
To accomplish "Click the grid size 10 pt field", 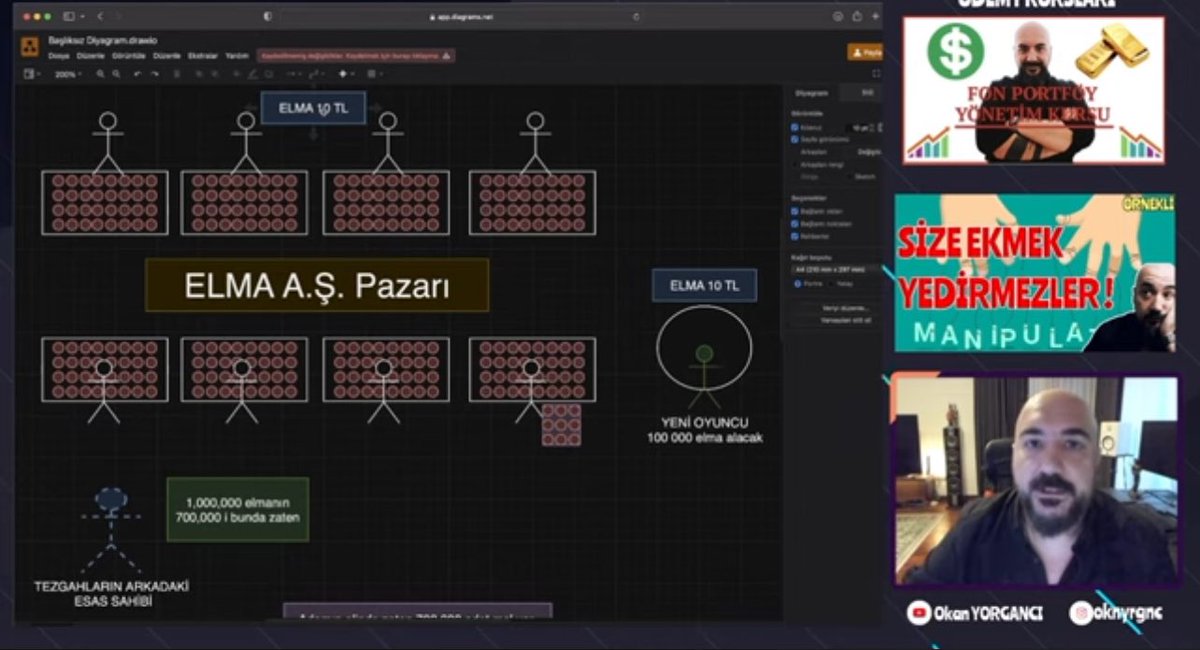I will 861,128.
